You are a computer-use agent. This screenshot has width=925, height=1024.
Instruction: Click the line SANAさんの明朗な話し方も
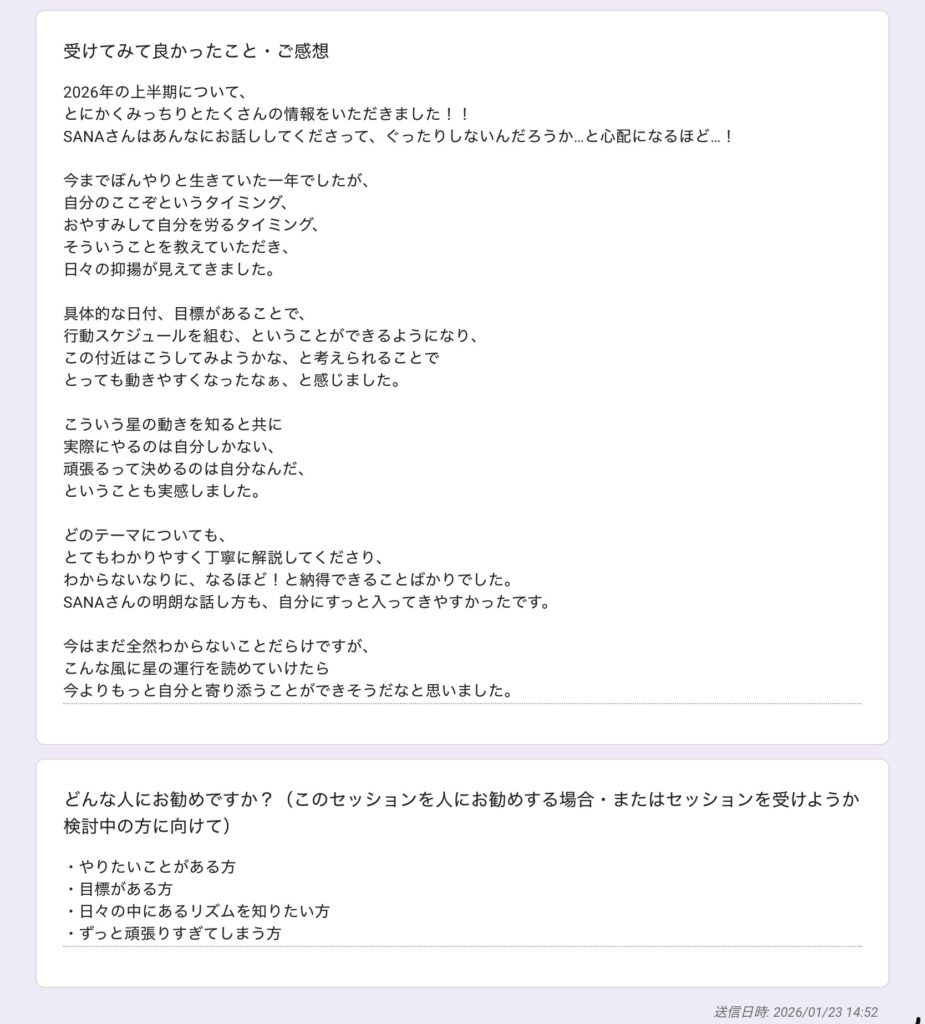[x=308, y=602]
